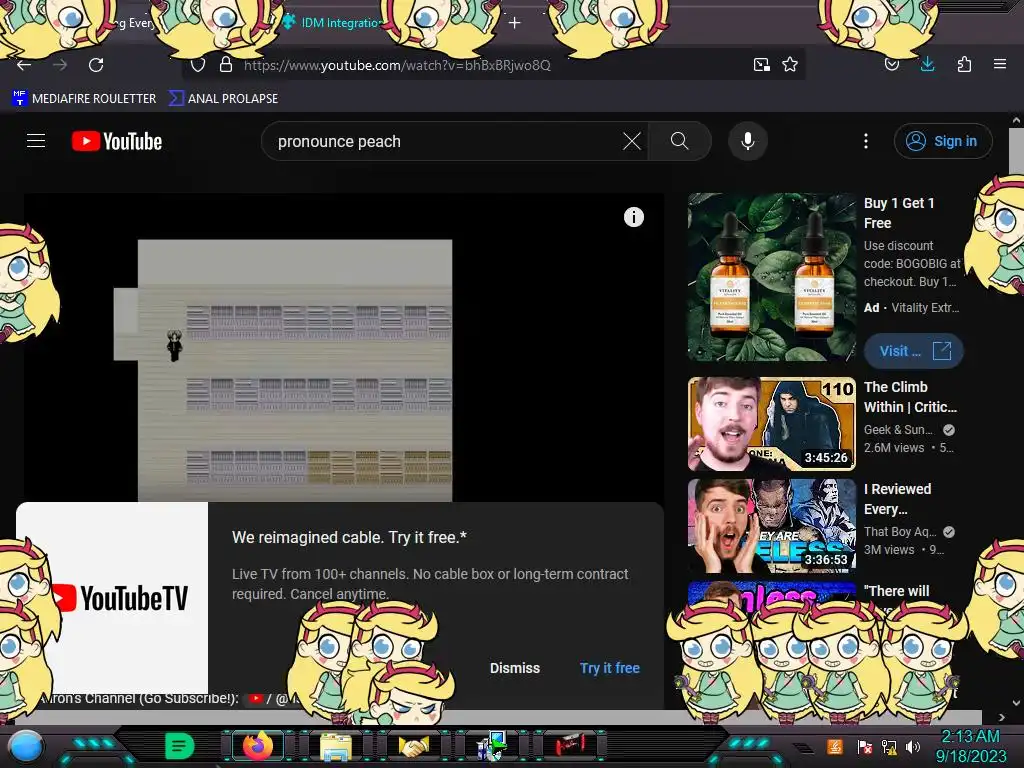Open the Buy 1 Get 1 Free ad thumbnail
This screenshot has width=1024, height=768.
[x=771, y=277]
